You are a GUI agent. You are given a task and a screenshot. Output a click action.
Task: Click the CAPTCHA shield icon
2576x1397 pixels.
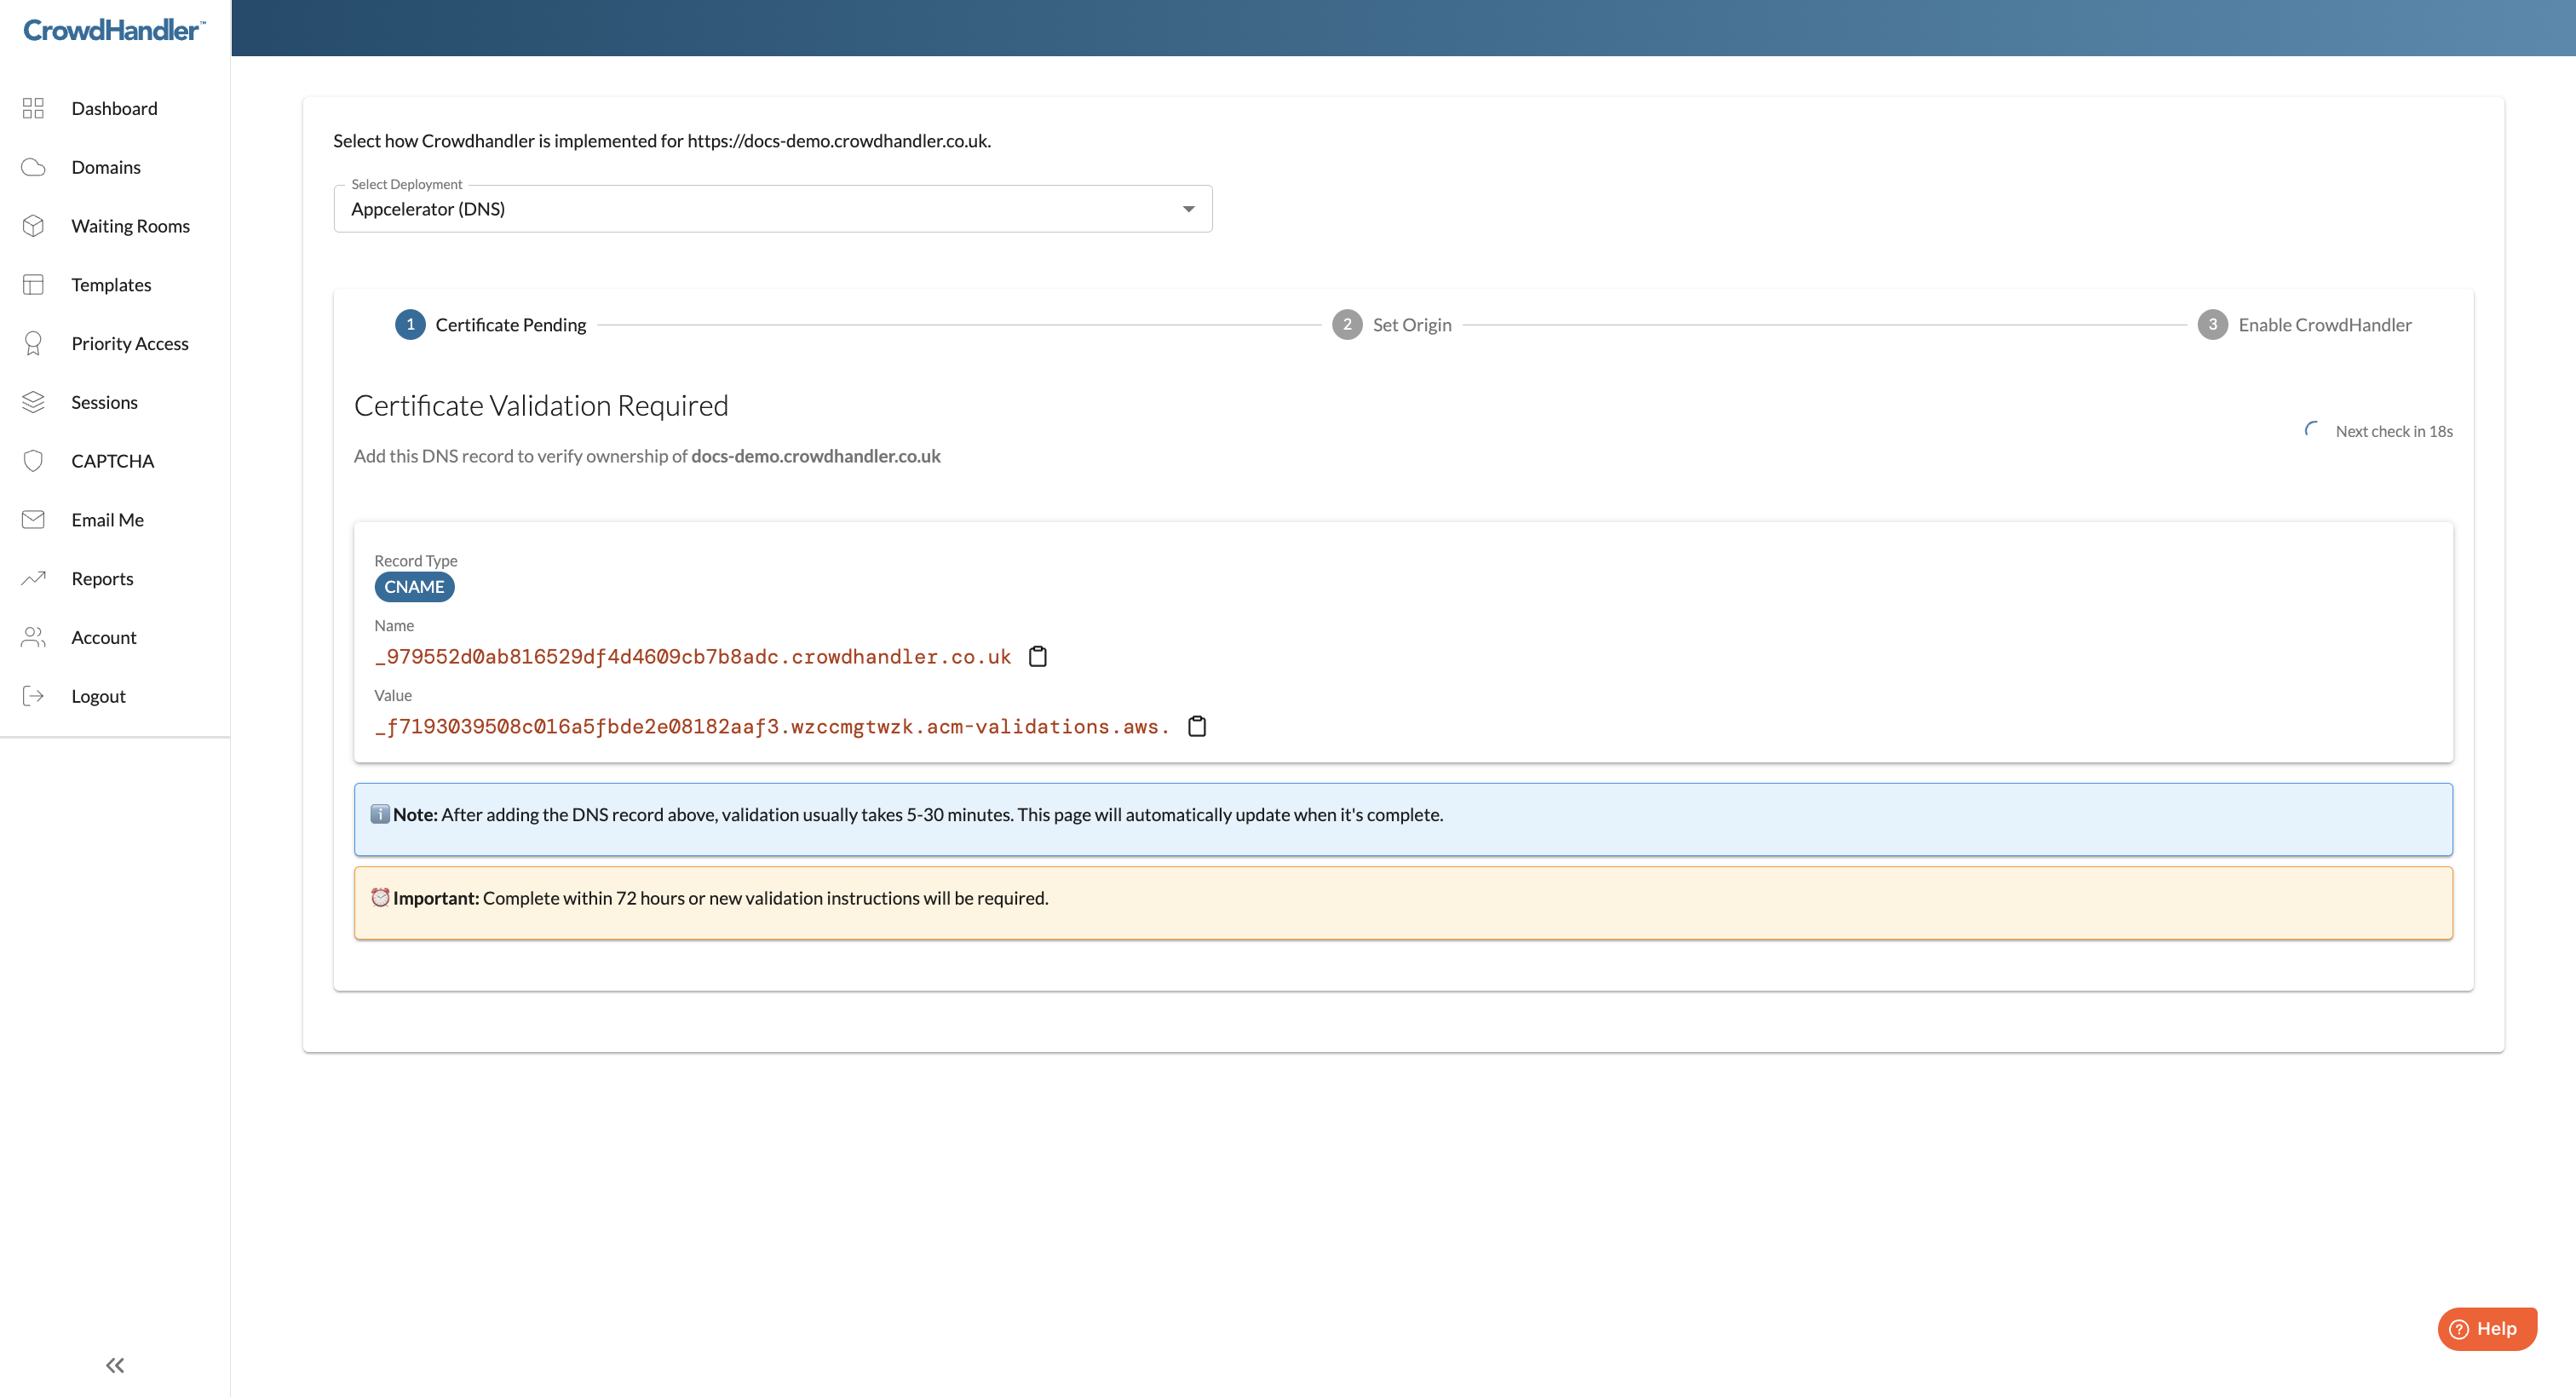(33, 461)
